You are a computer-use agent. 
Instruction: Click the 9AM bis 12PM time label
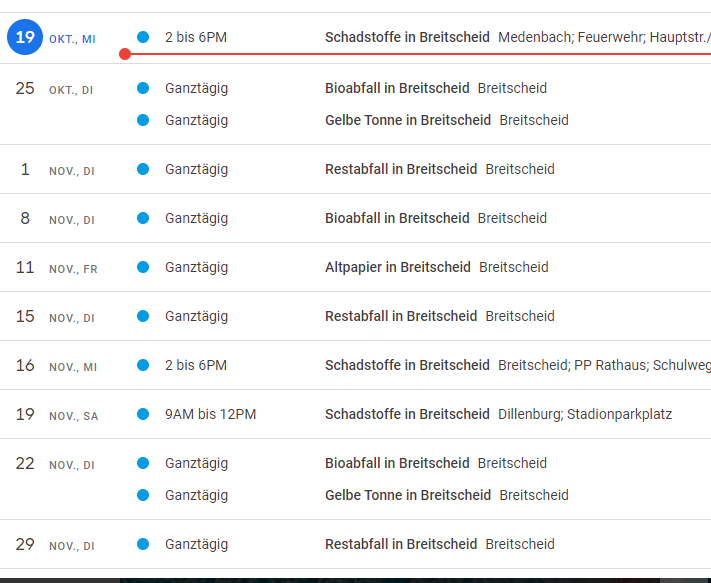(x=210, y=414)
